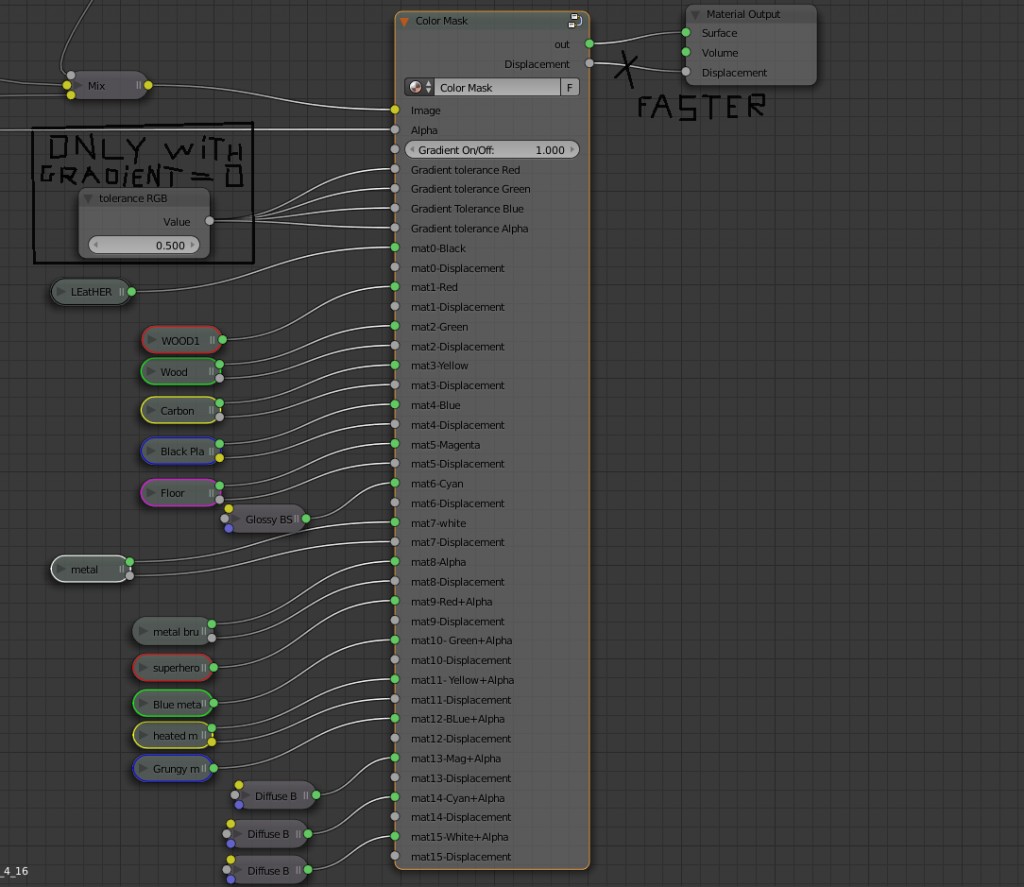
Task: Click the edit-group icon in the Color Mask header
Action: click(x=575, y=20)
